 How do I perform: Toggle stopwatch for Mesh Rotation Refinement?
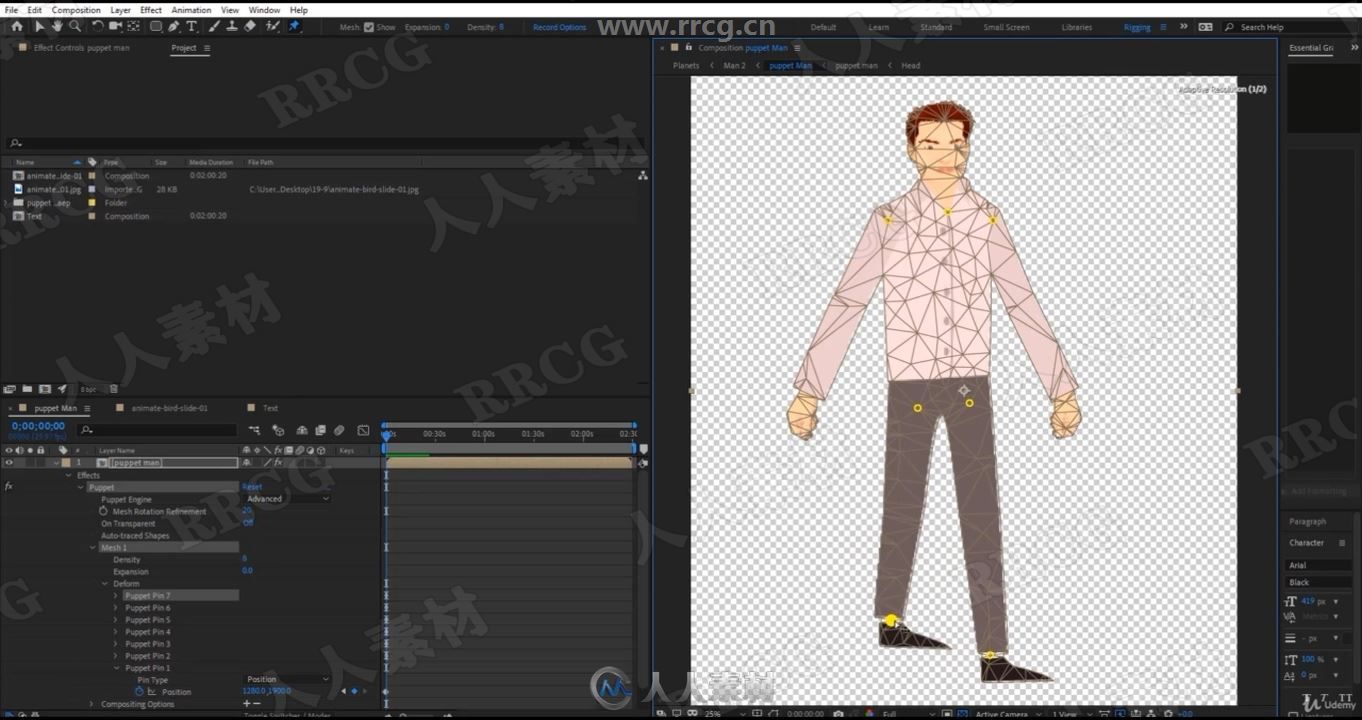[103, 511]
